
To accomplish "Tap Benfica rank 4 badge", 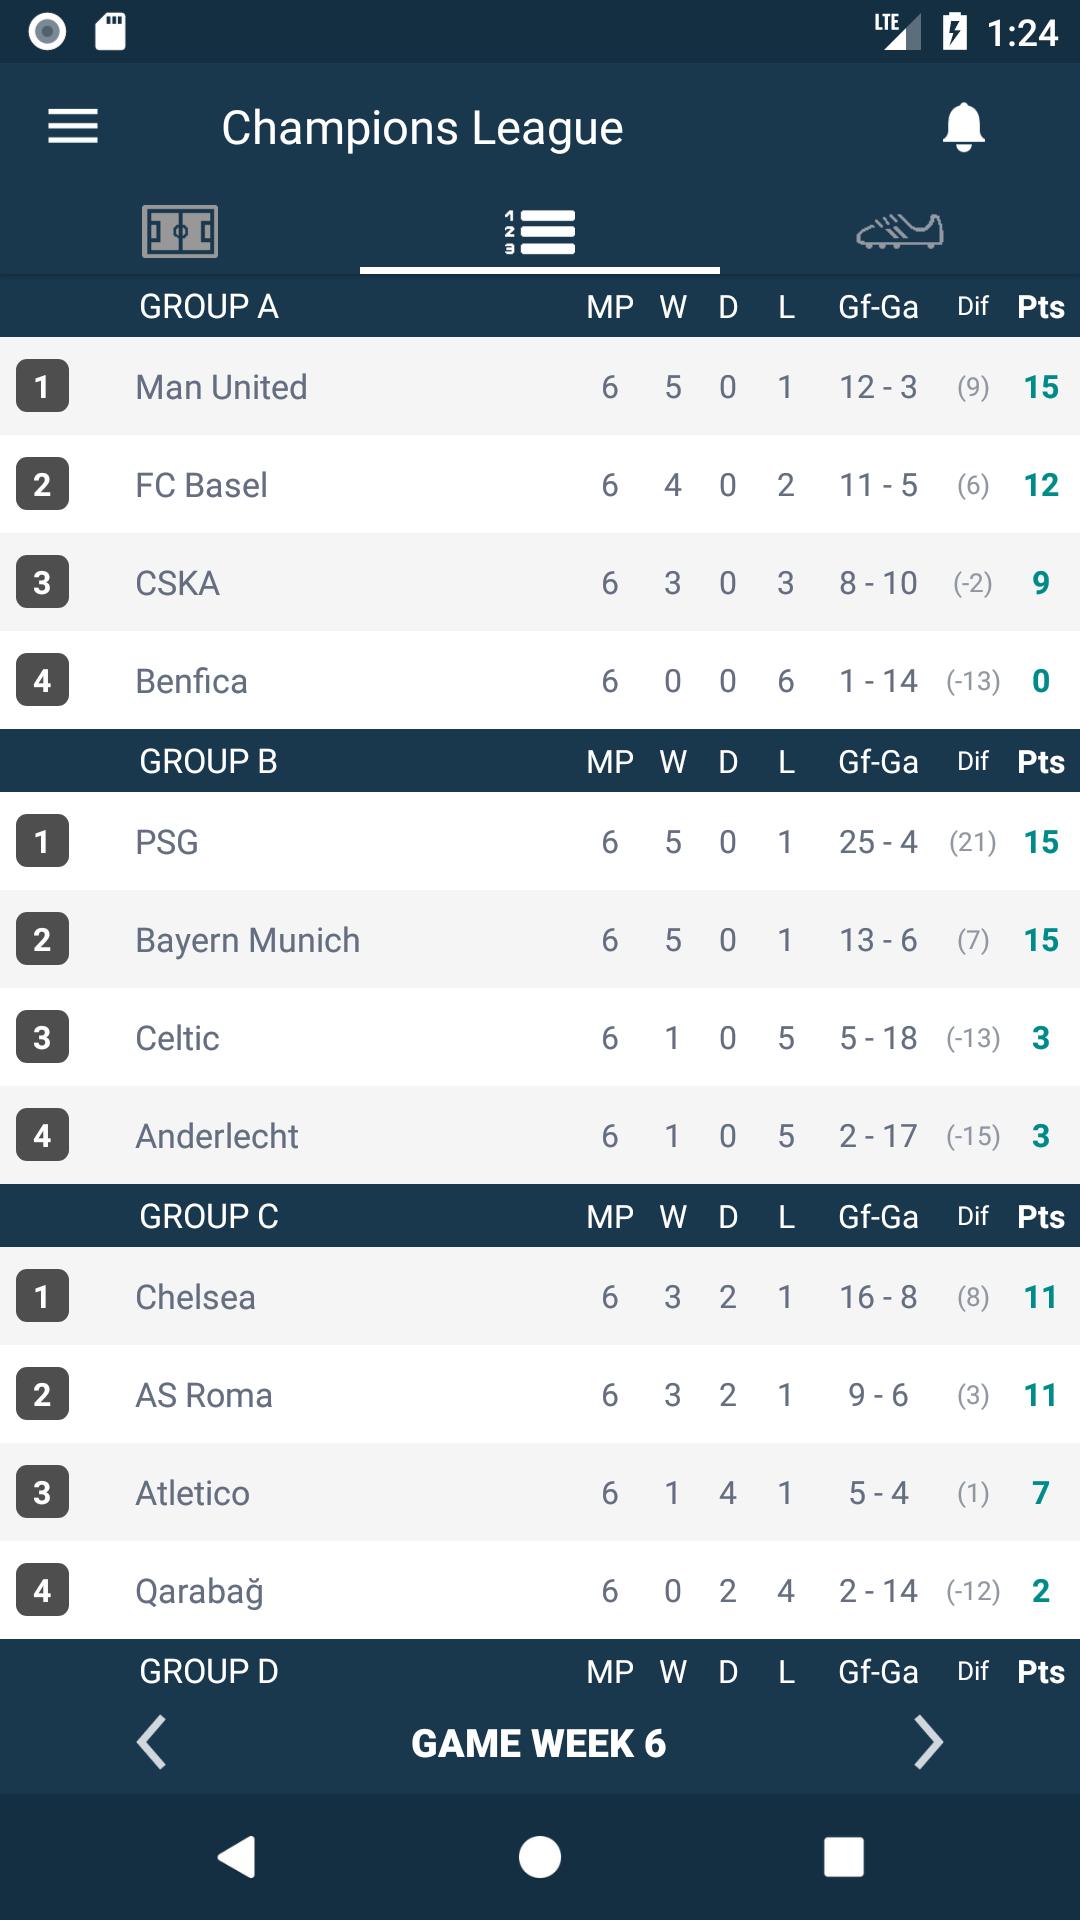I will [42, 680].
